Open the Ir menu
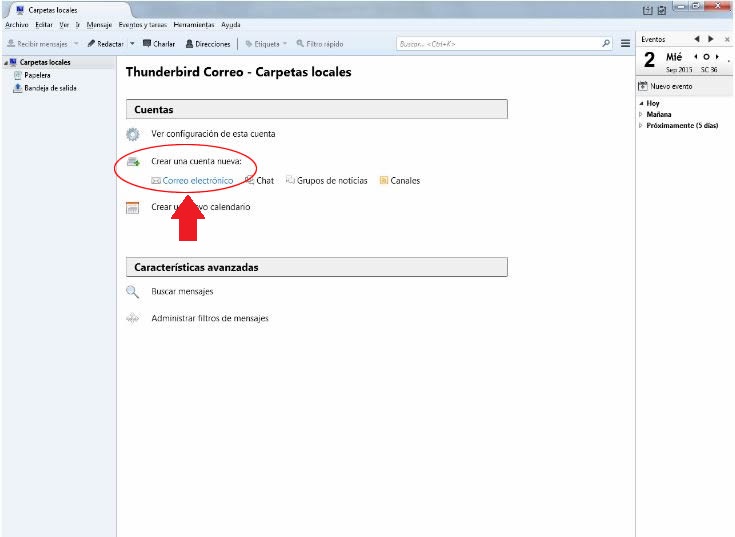 (77, 24)
